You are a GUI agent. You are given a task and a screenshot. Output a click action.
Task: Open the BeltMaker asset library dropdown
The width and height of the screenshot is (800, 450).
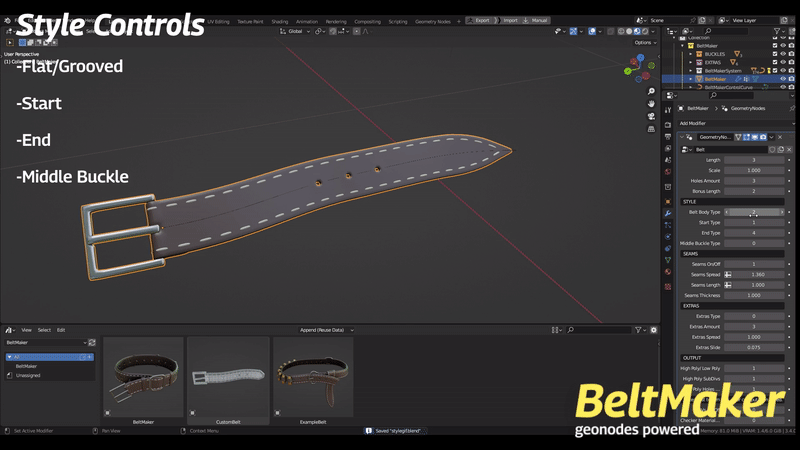(x=46, y=342)
